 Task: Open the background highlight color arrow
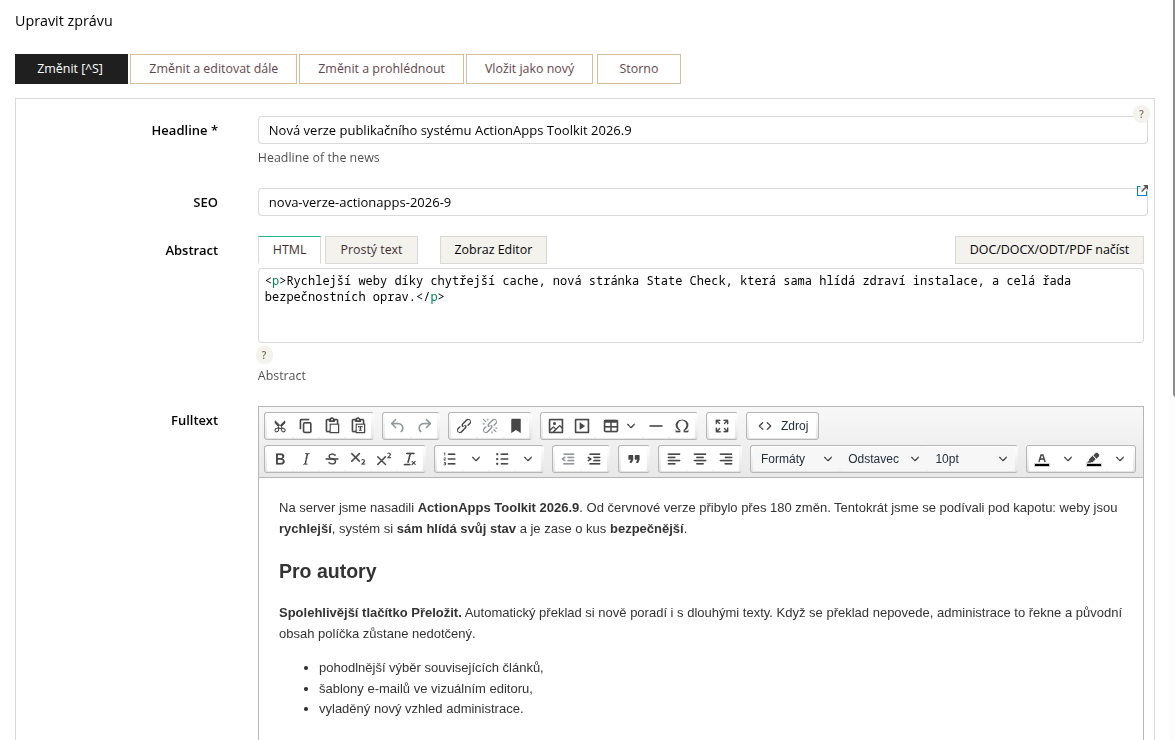1120,459
